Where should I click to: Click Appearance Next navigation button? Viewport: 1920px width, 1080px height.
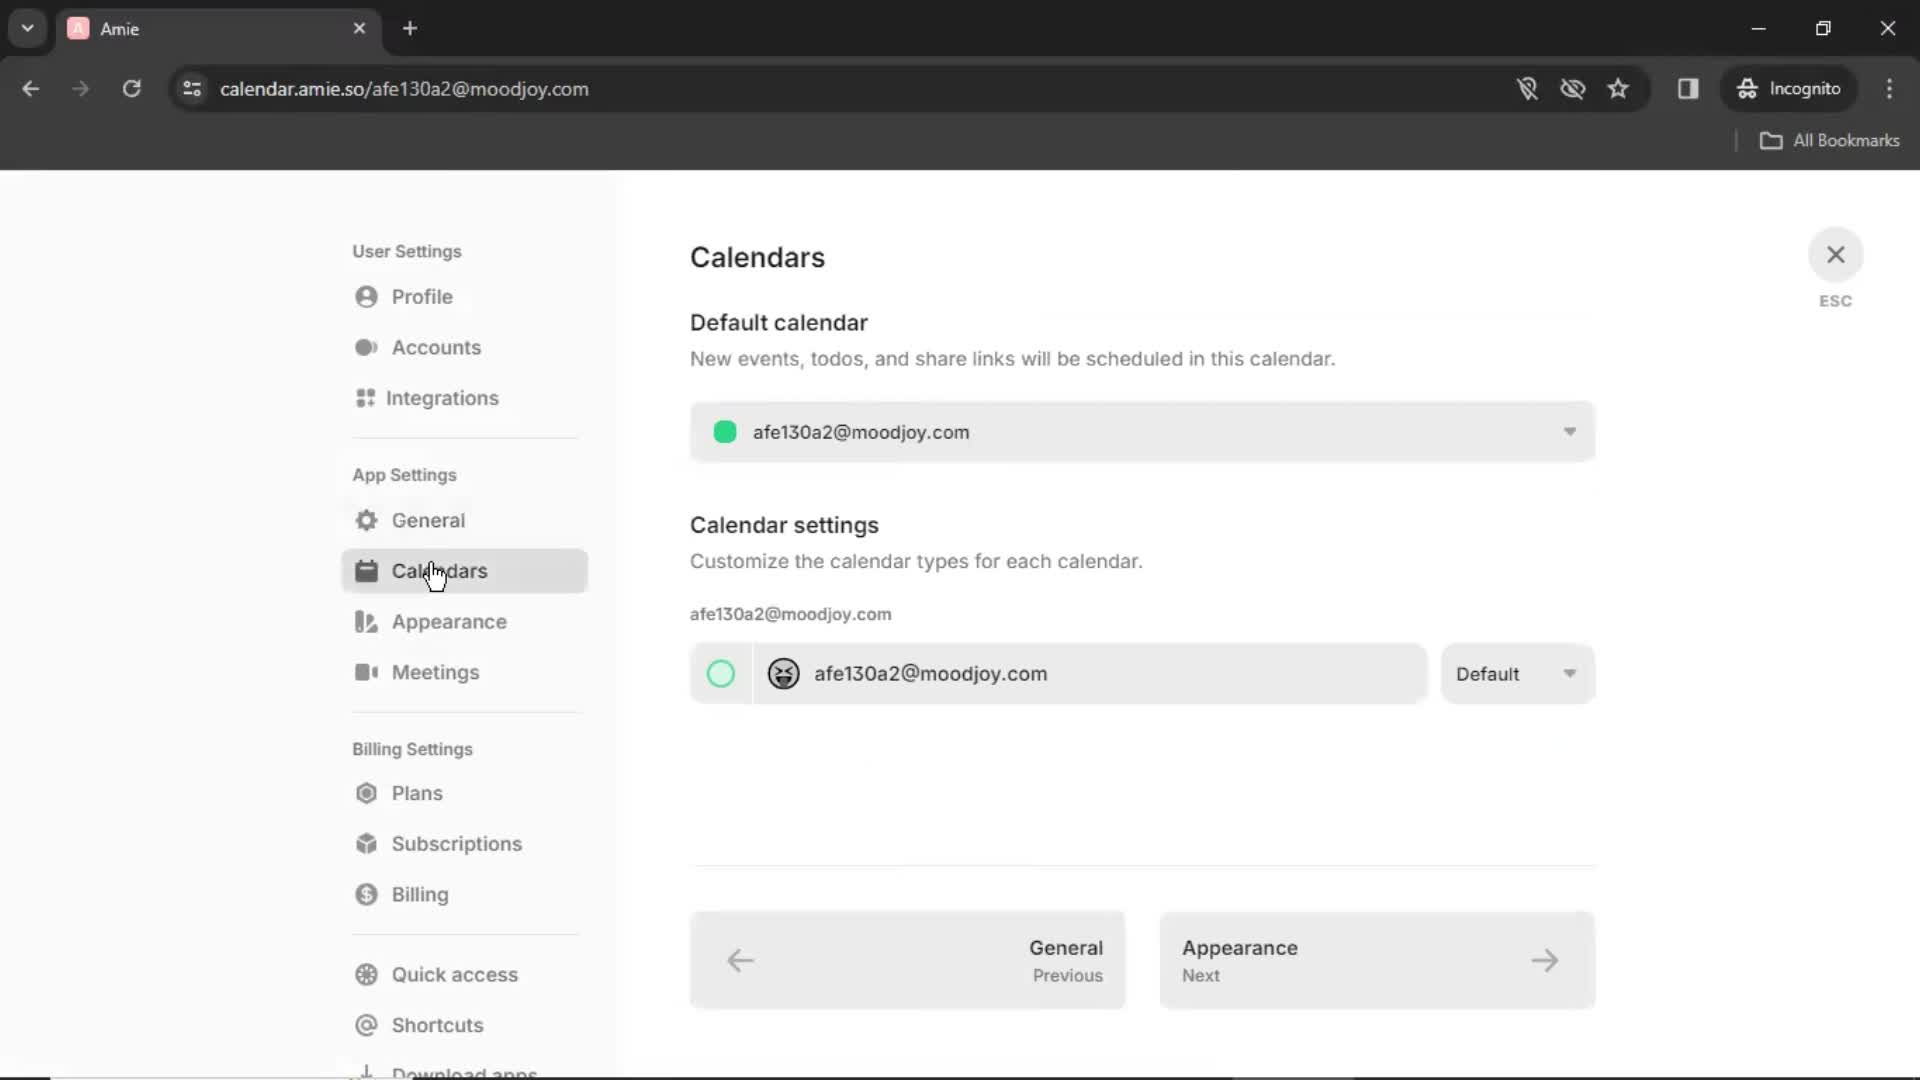pos(1377,961)
